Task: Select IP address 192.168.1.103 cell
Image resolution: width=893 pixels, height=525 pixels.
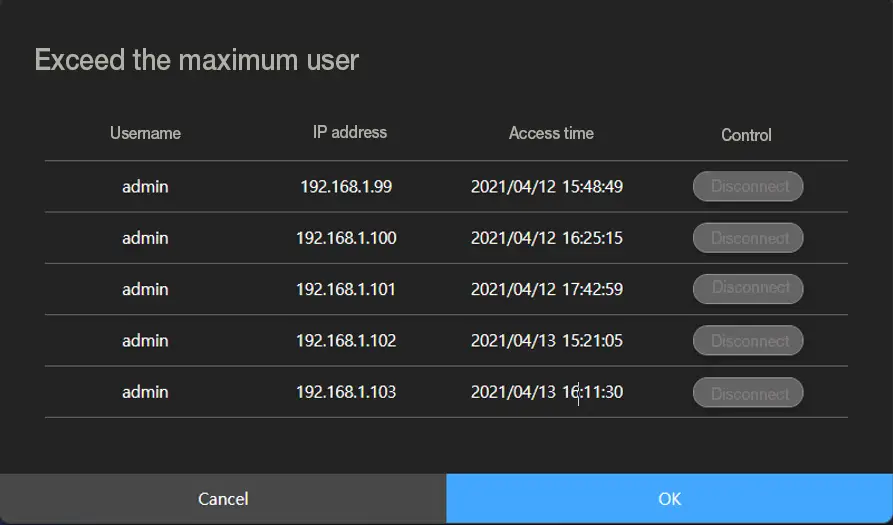Action: click(x=346, y=392)
